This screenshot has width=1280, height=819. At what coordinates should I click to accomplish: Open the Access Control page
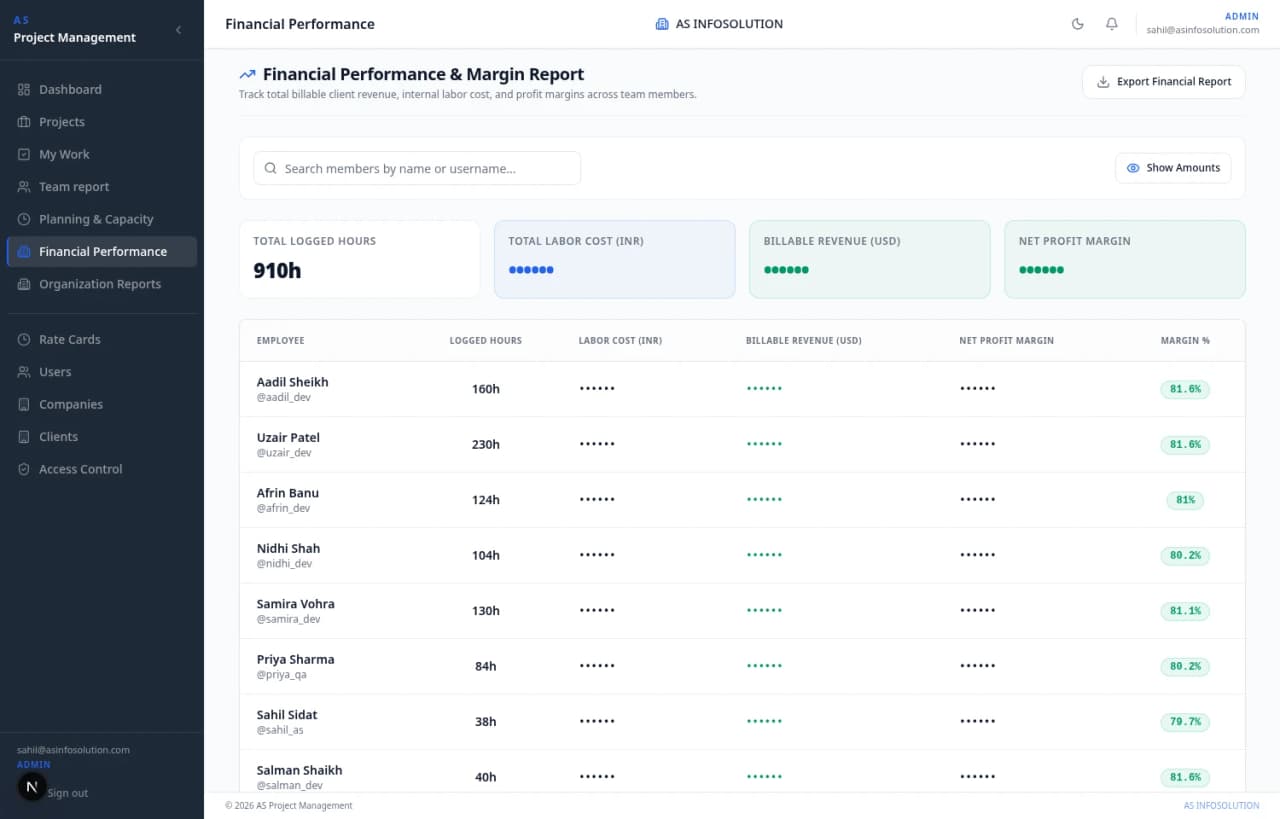coord(102,469)
